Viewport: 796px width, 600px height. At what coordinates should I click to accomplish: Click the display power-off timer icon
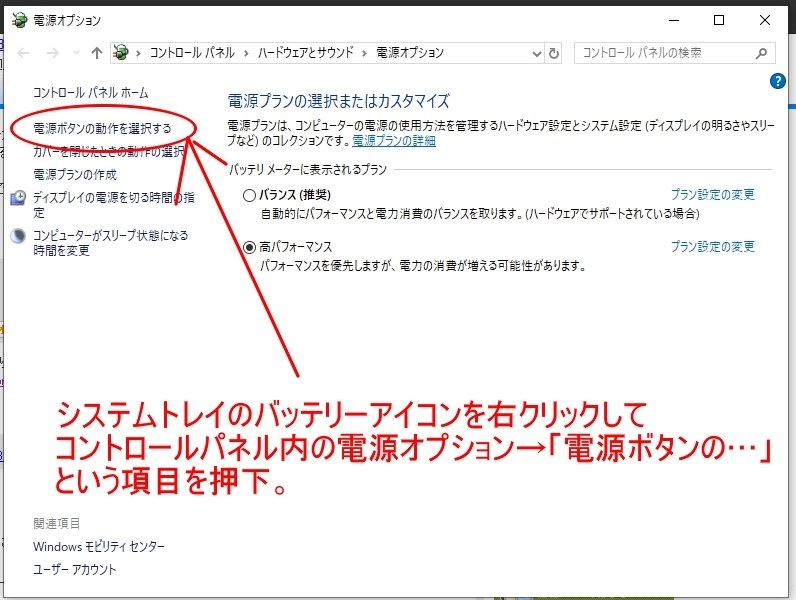[18, 198]
